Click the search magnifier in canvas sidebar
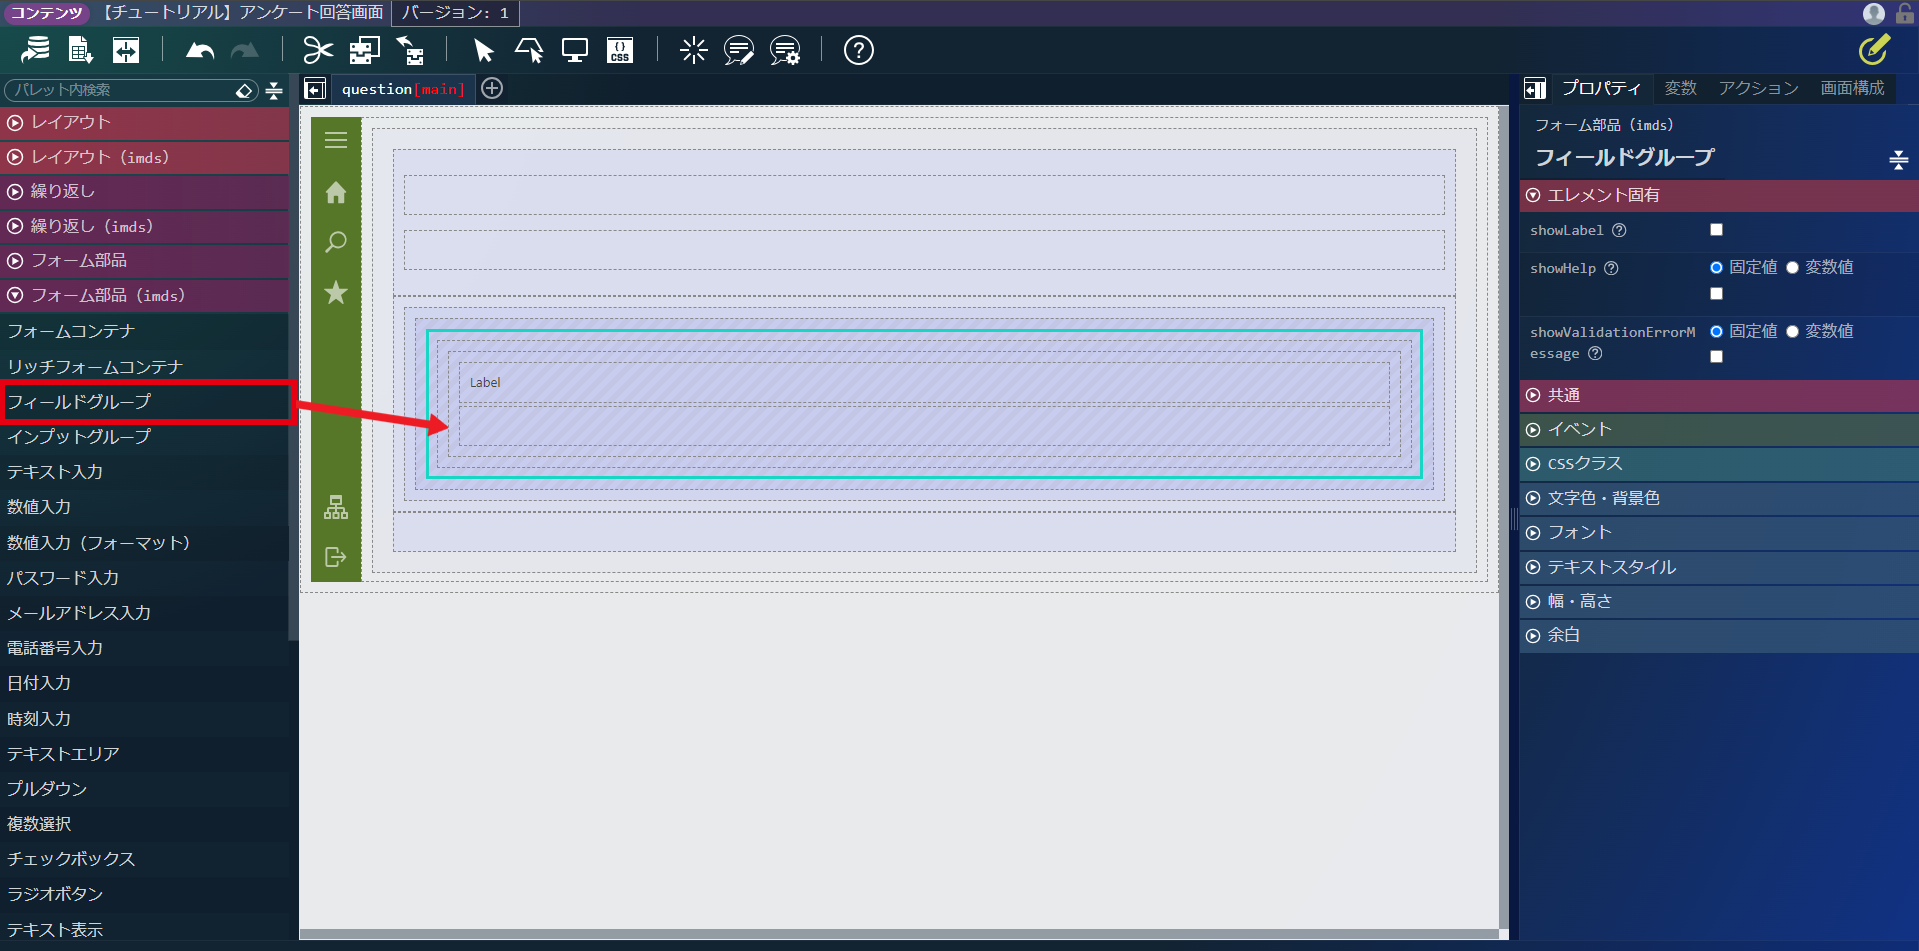The width and height of the screenshot is (1919, 951). [336, 242]
